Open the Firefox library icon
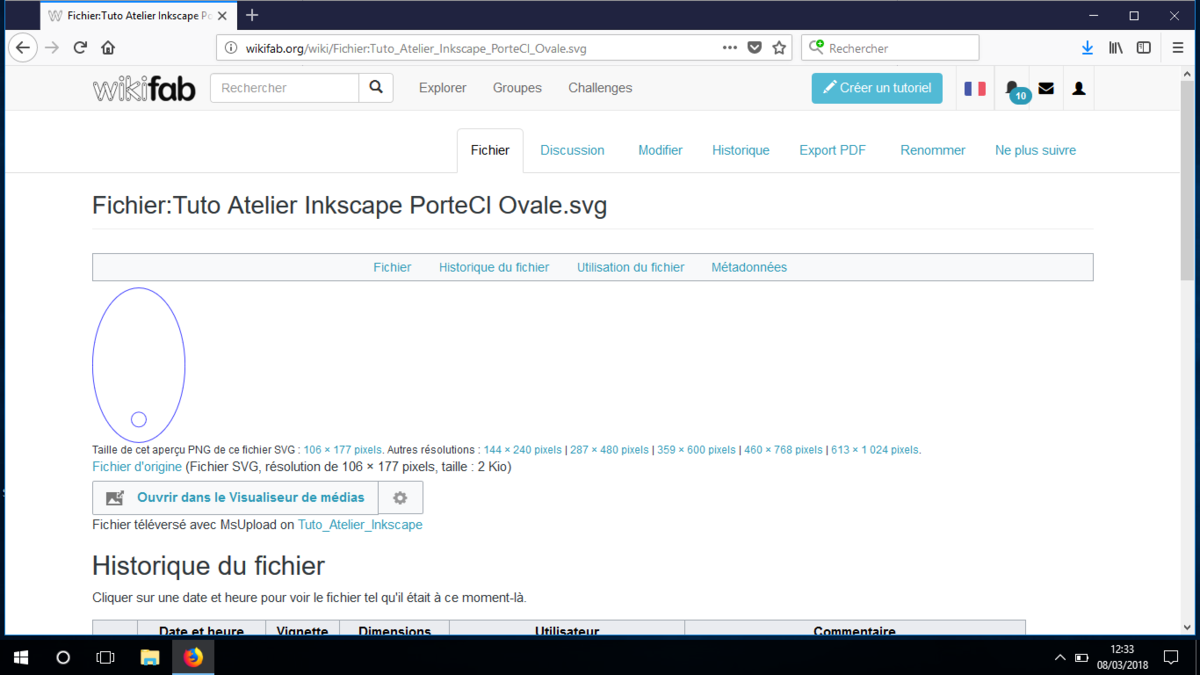 [1116, 47]
